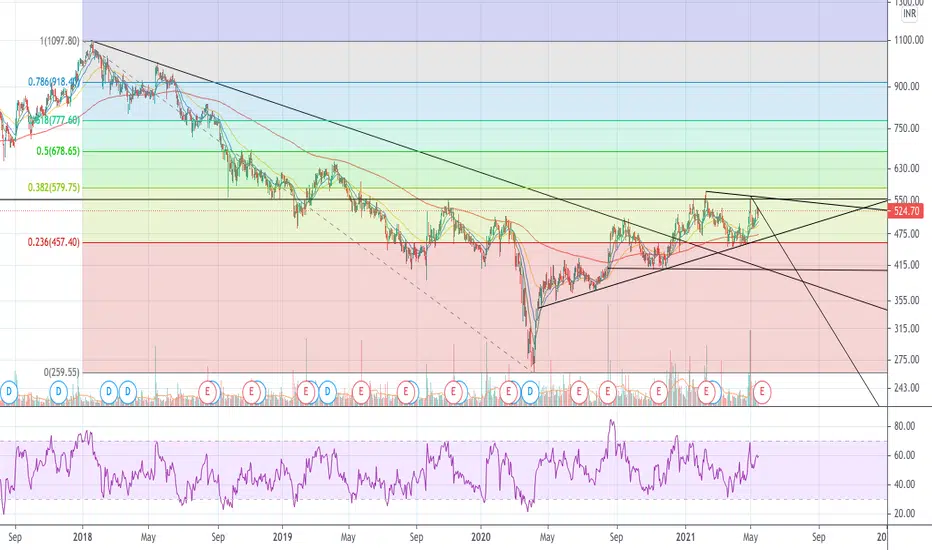Select the February 2019 earnings marker
The width and height of the screenshot is (932, 550).
click(306, 392)
